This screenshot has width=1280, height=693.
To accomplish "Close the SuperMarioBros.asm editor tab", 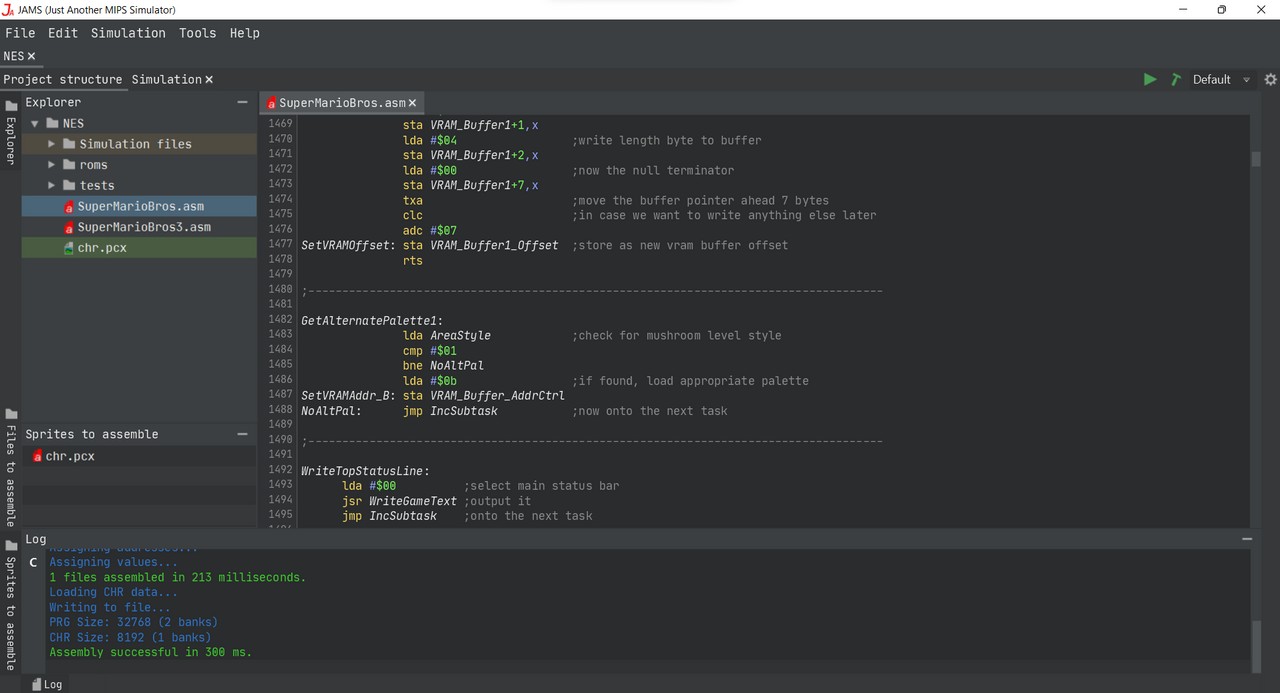I will point(412,103).
